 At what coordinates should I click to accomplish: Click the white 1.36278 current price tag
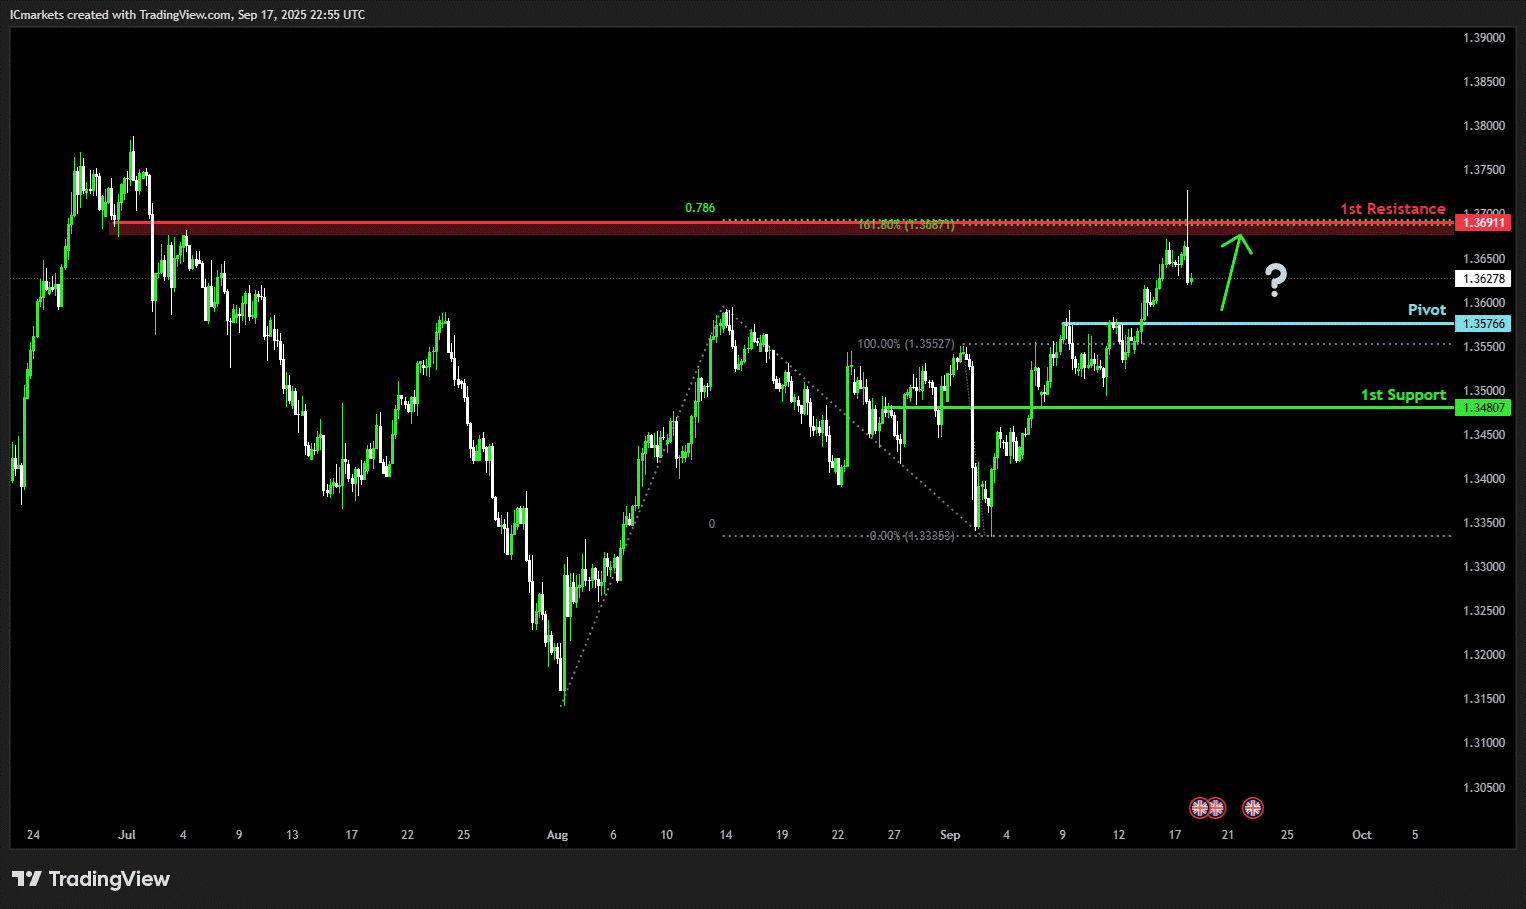[x=1483, y=279]
